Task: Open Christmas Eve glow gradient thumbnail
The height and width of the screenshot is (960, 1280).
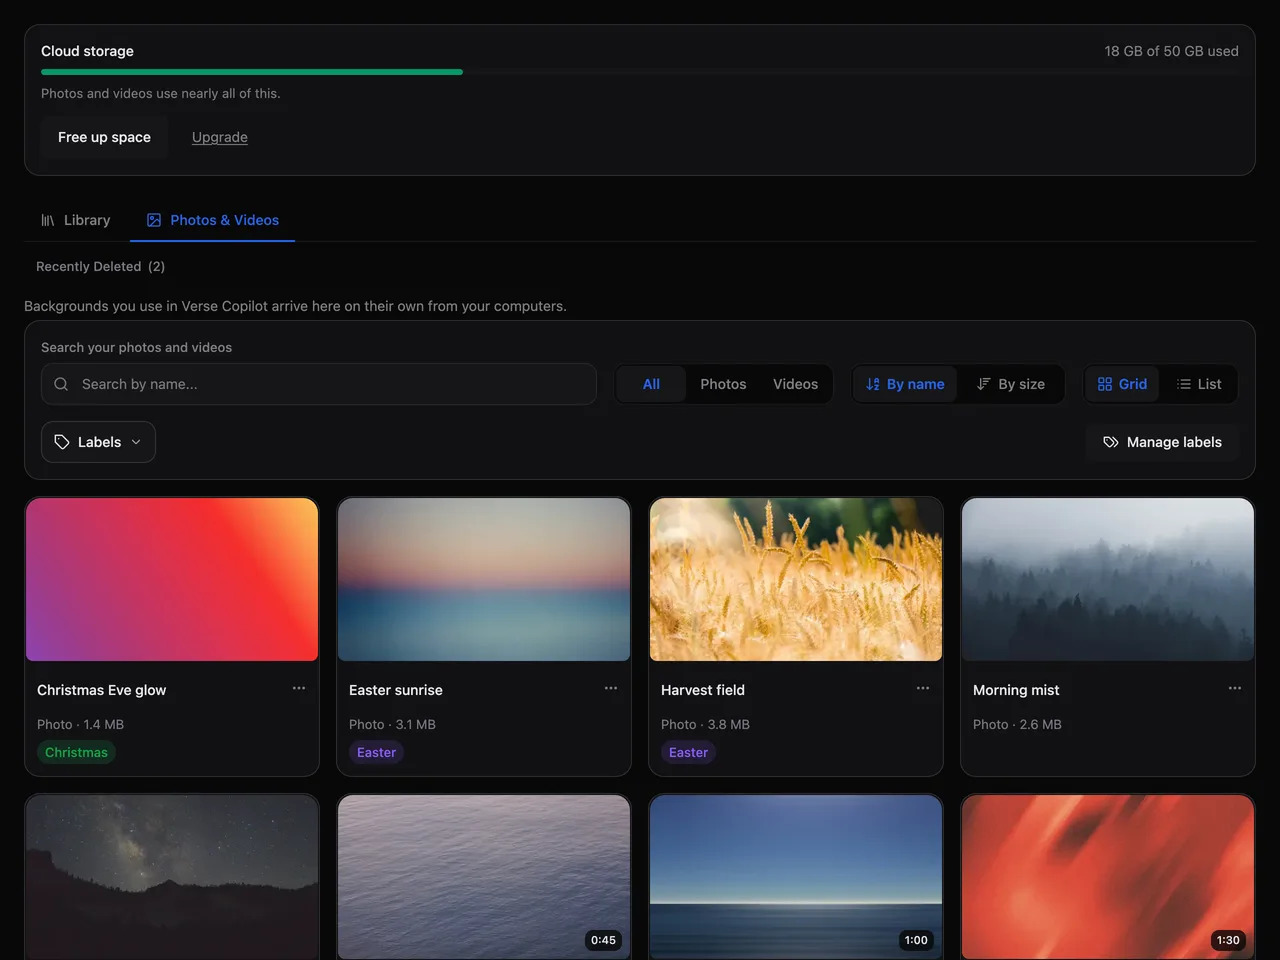Action: pyautogui.click(x=172, y=579)
